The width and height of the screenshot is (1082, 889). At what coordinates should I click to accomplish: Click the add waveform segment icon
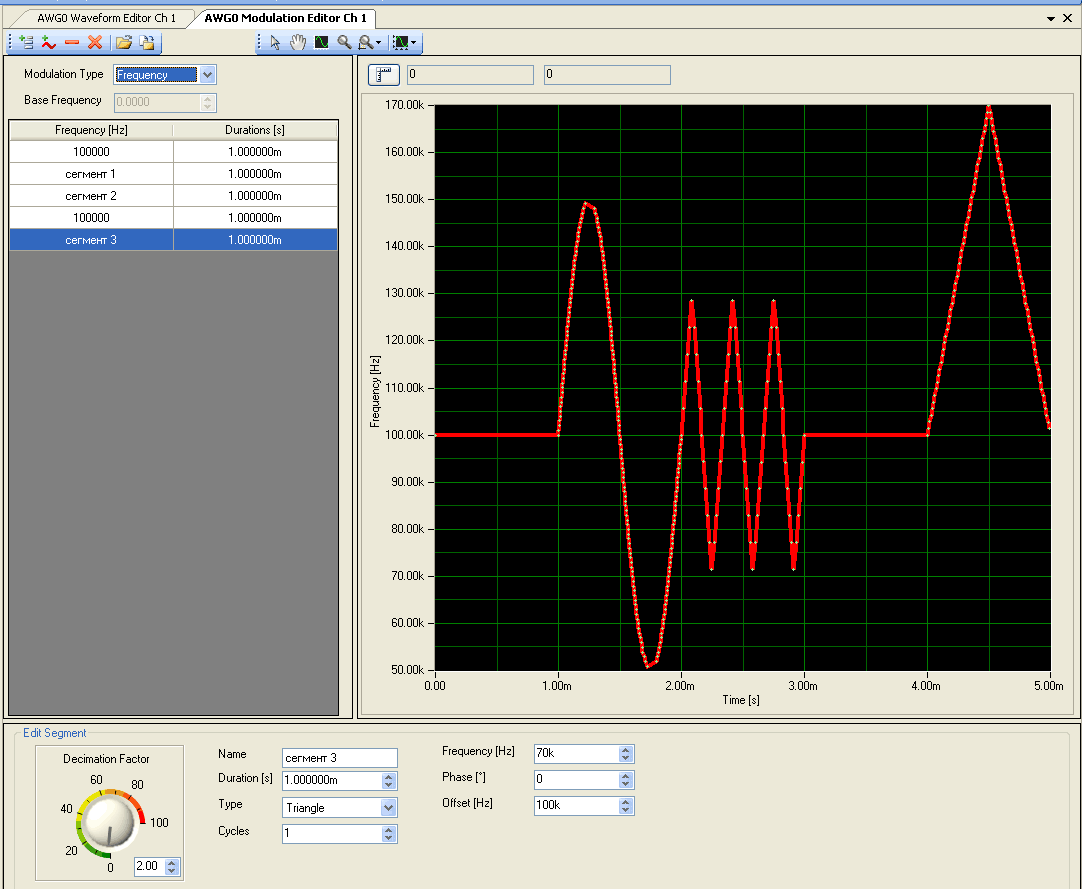point(48,42)
